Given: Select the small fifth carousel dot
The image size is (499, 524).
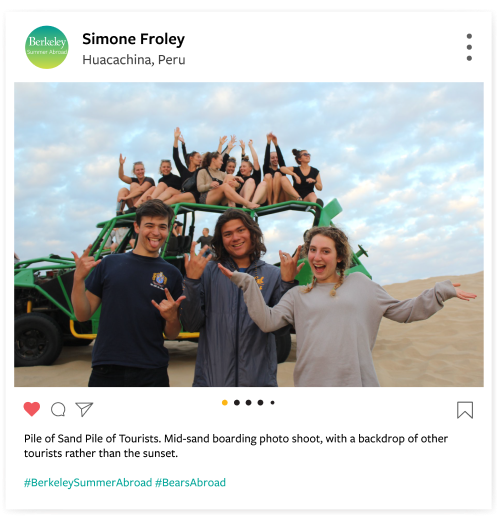Looking at the screenshot, I should point(272,403).
